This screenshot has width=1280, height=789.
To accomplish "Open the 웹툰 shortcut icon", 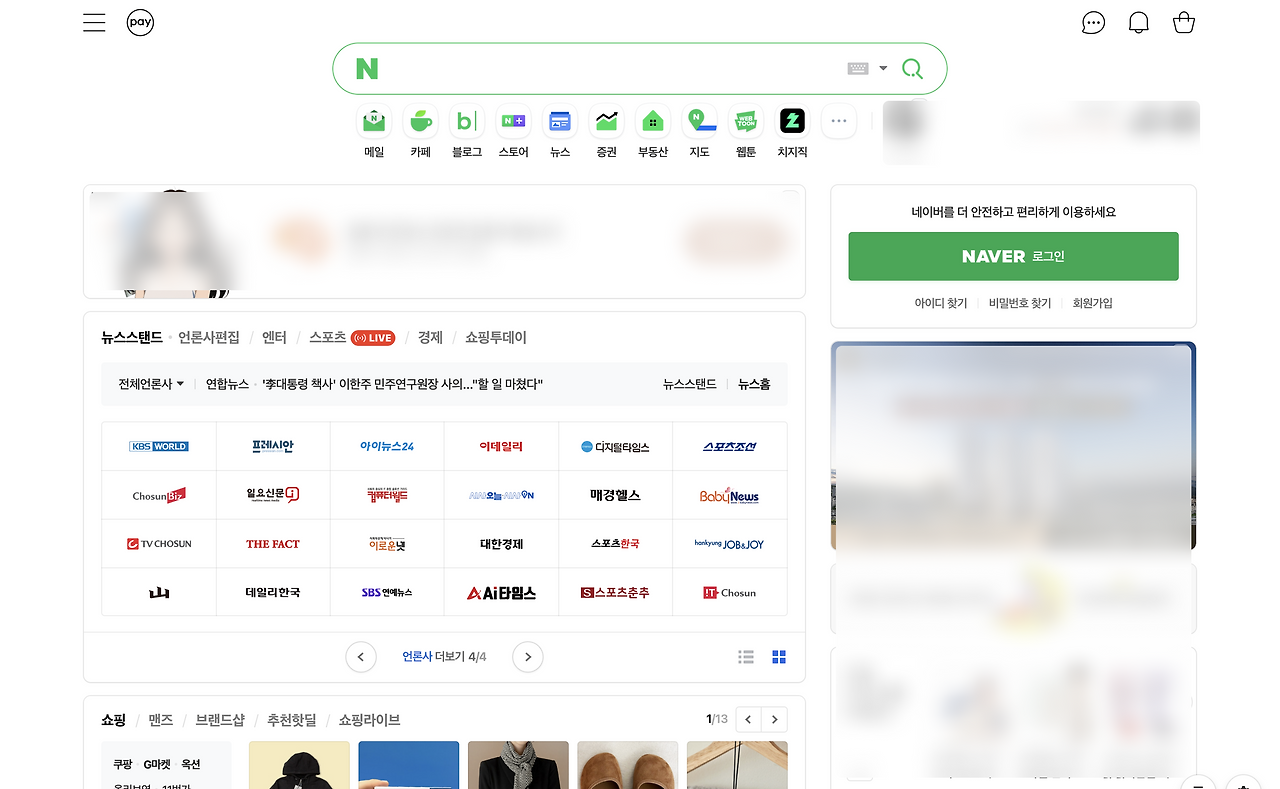I will 746,122.
